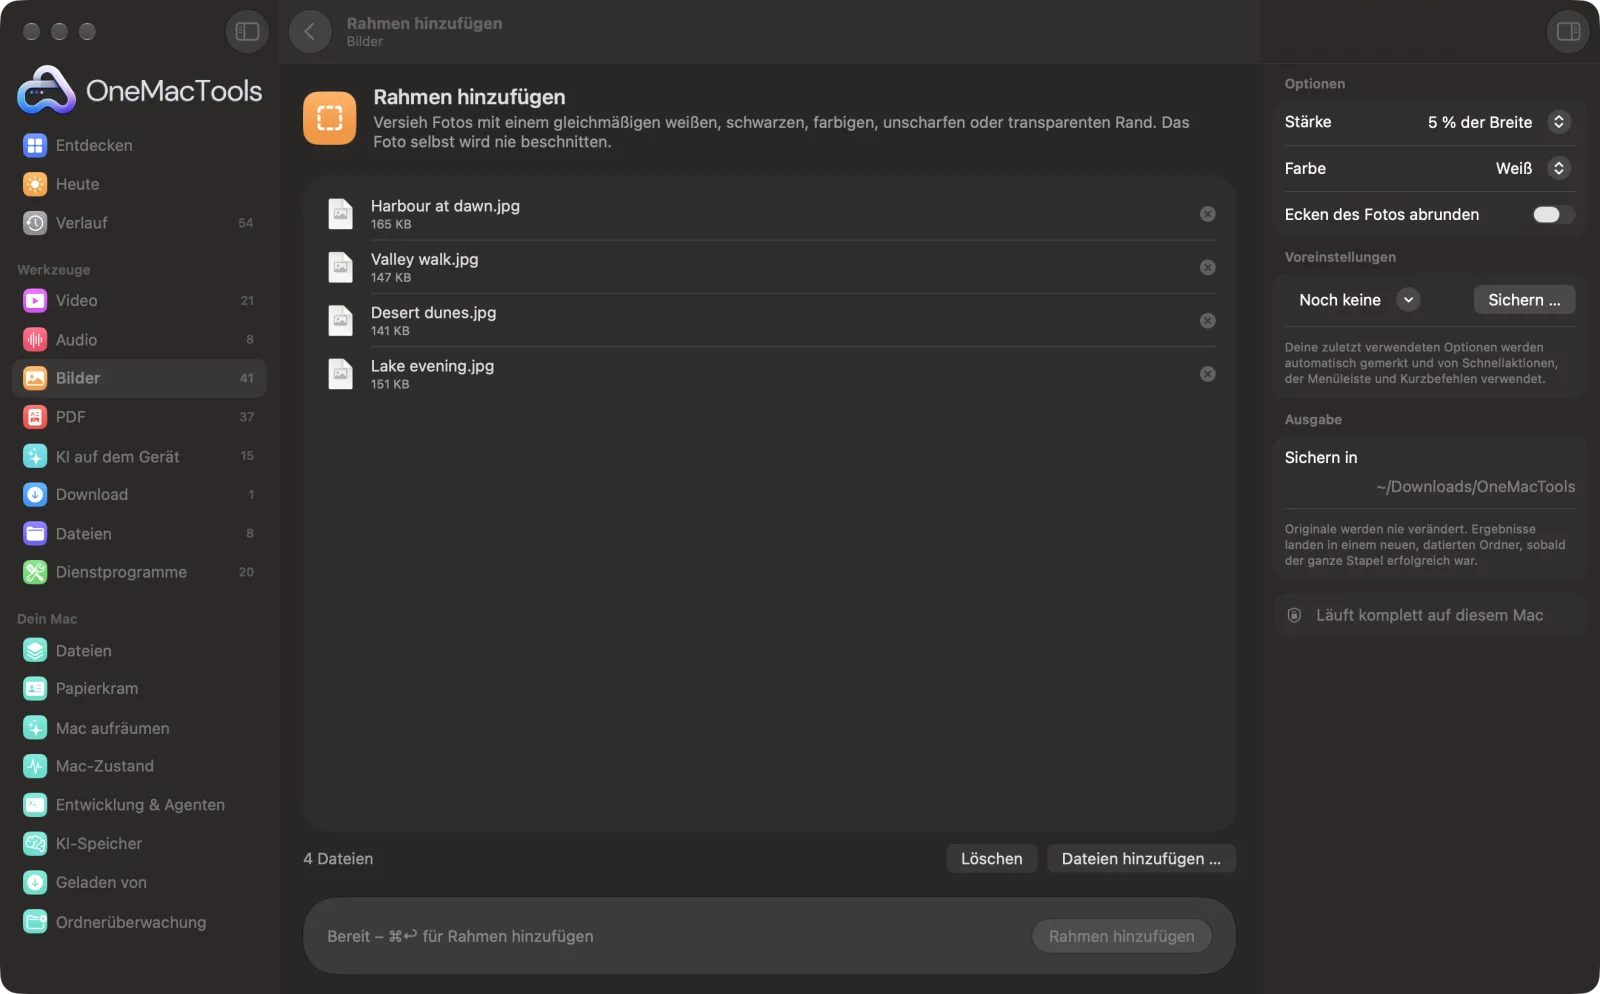Screen dimensions: 1600x994
Task: Select the Desert dunes.jpg file row
Action: pos(771,321)
